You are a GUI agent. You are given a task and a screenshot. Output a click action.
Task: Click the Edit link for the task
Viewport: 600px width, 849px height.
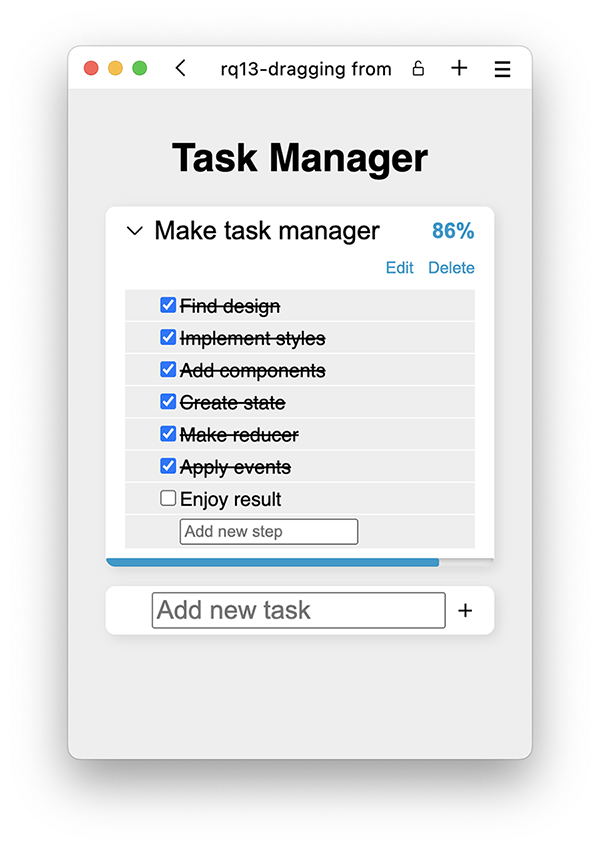399,268
